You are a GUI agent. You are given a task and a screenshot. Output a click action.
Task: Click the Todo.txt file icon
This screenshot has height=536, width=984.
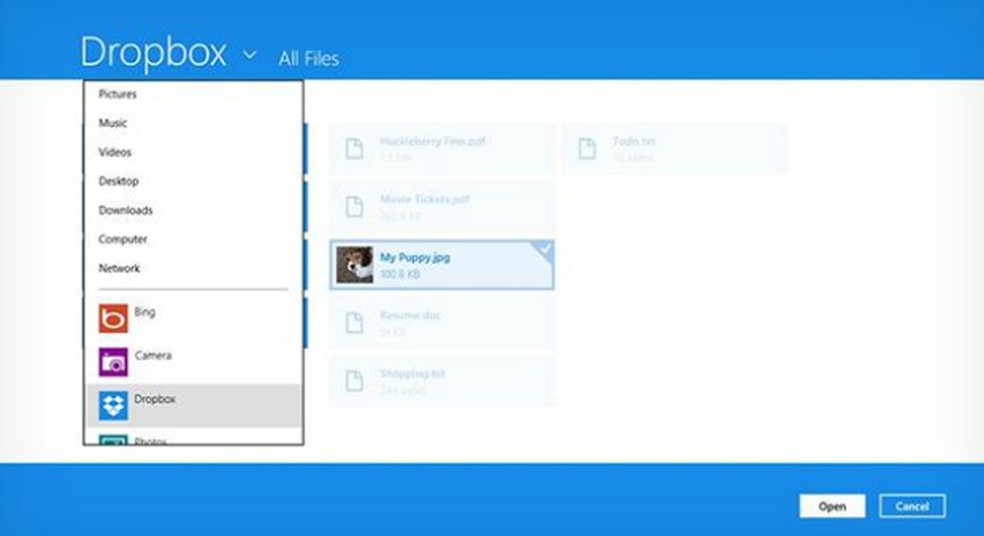587,149
